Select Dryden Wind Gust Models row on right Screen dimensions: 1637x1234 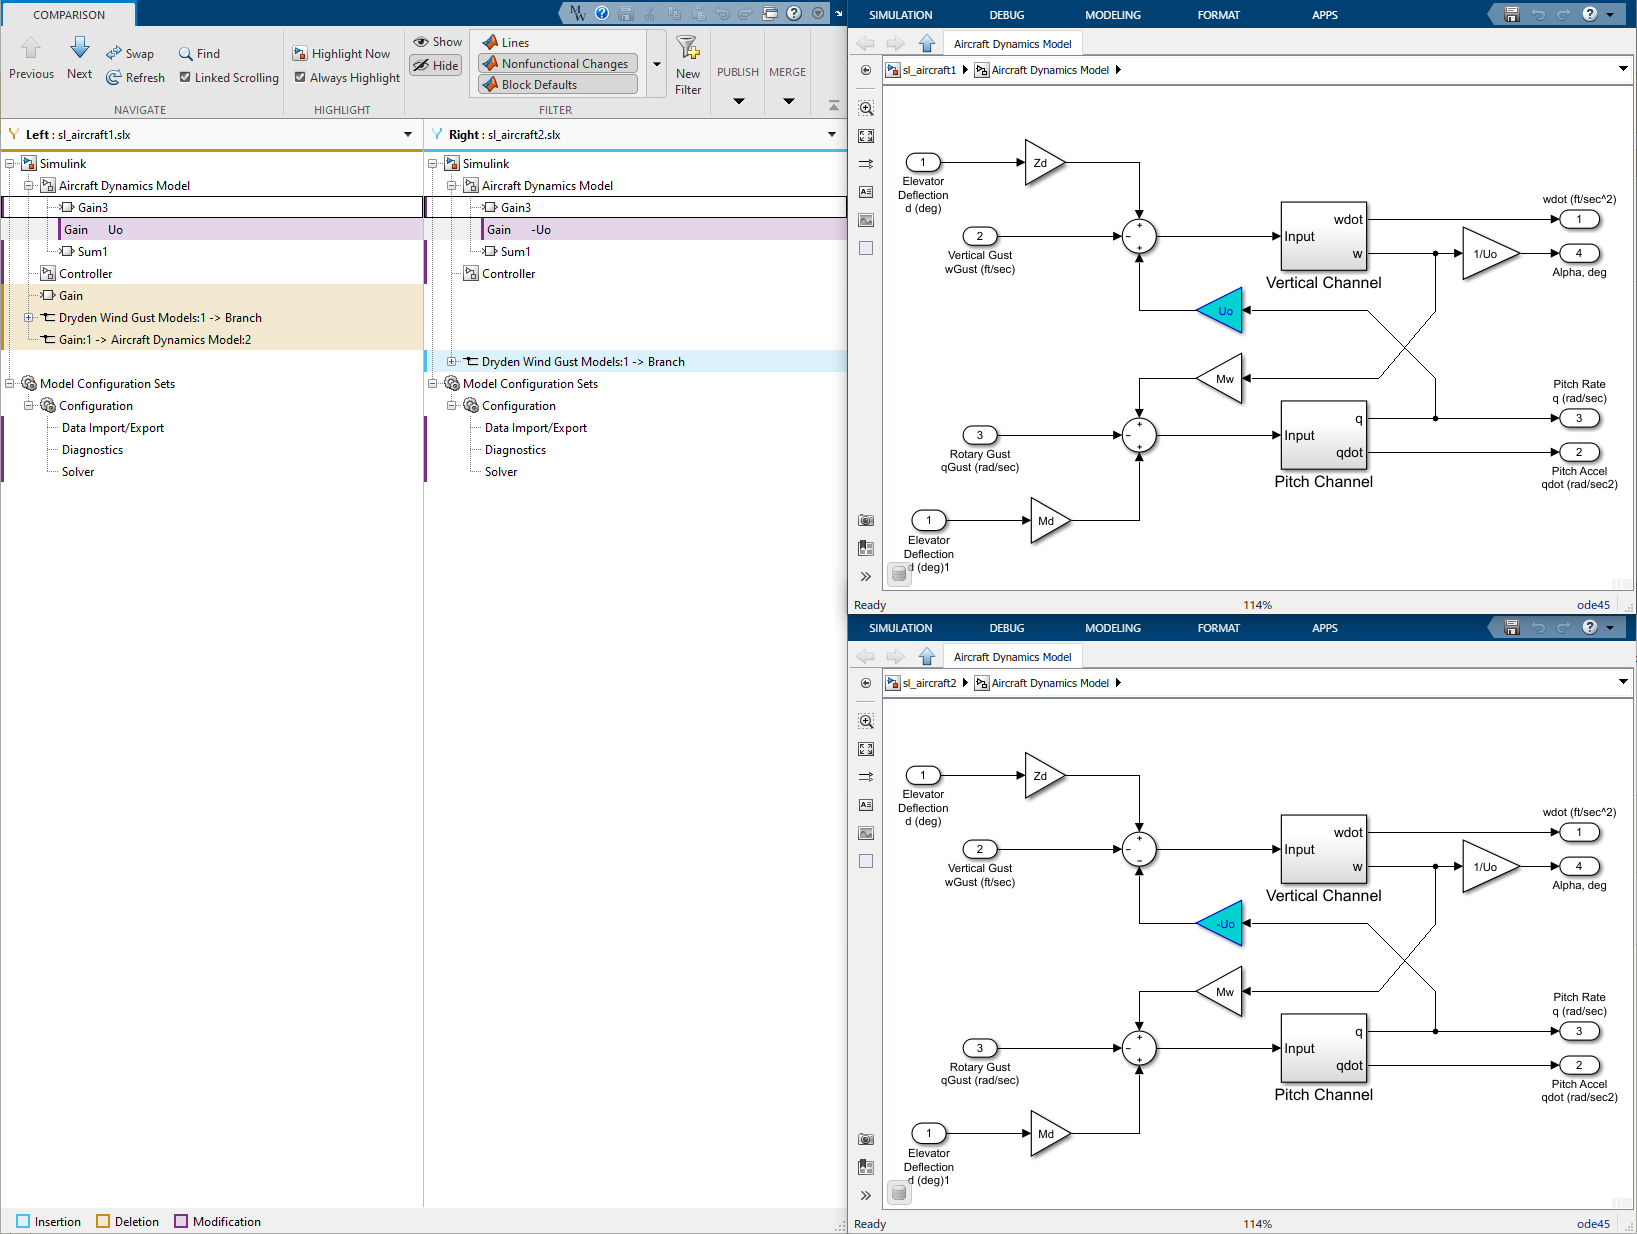point(582,362)
